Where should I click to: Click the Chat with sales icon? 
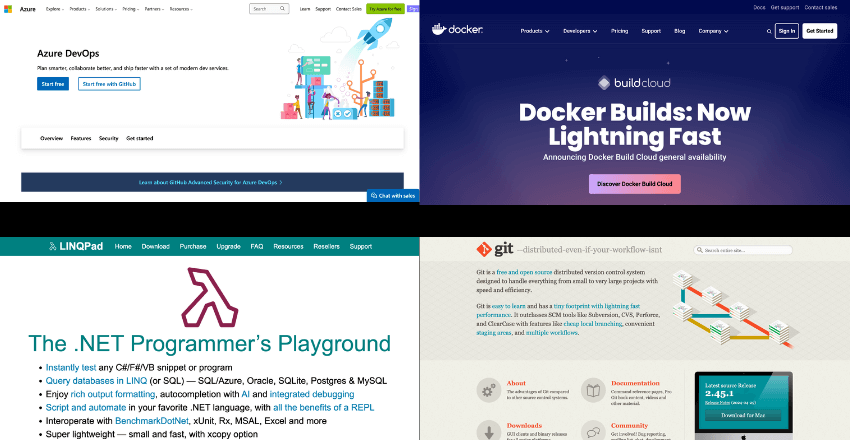tap(374, 196)
